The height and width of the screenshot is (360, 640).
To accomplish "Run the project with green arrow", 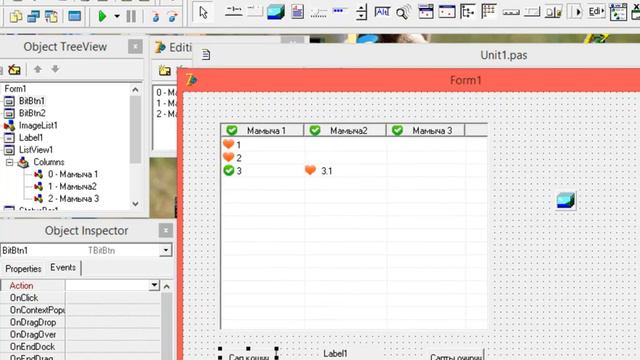I will (x=102, y=17).
